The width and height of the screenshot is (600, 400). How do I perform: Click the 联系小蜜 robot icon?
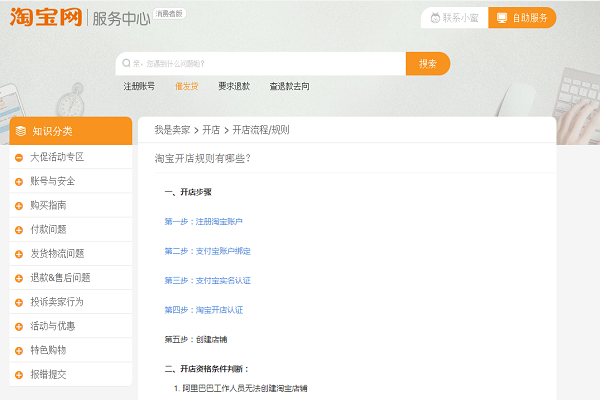coord(435,18)
